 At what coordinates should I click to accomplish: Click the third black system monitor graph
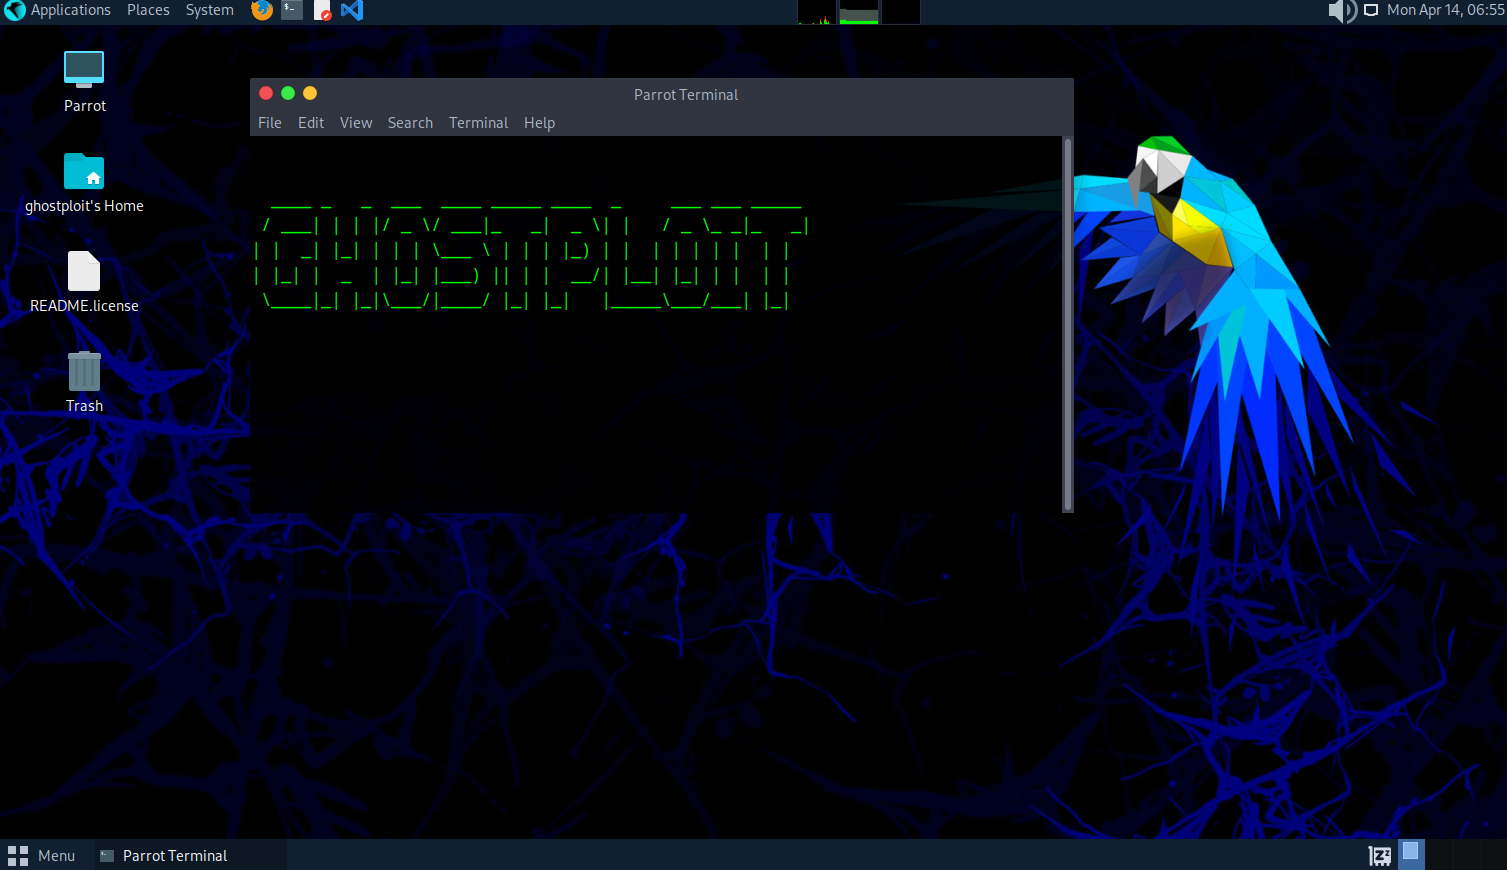(x=901, y=12)
